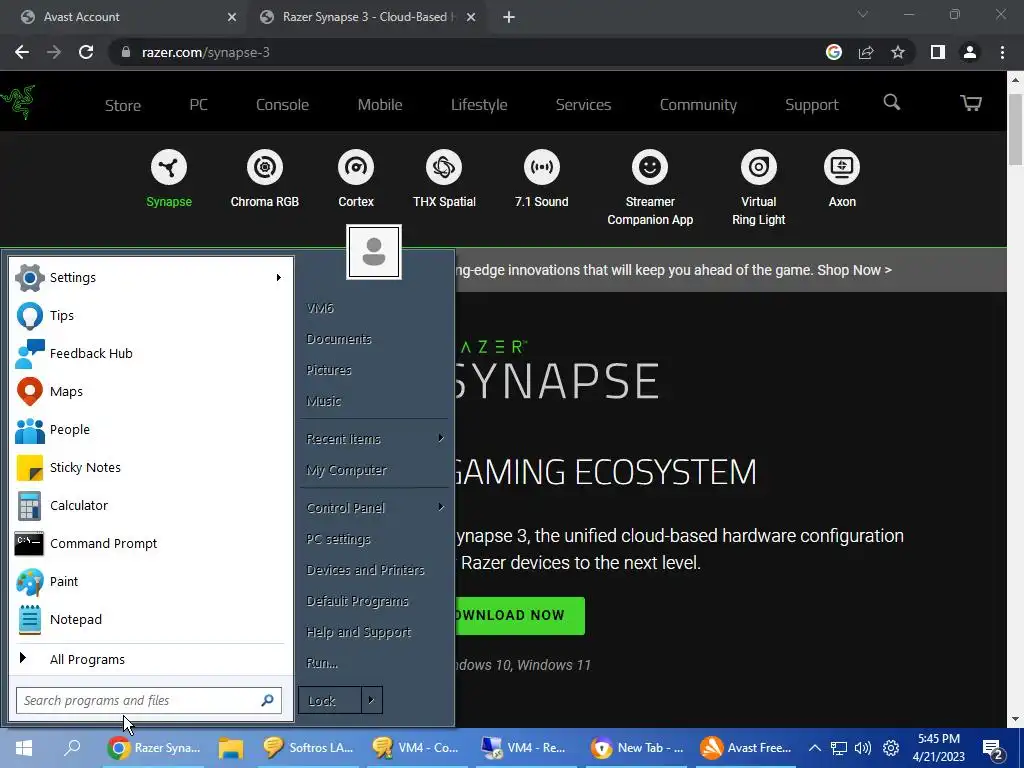1024x768 pixels.
Task: Open the Razer site search
Action: (x=891, y=103)
